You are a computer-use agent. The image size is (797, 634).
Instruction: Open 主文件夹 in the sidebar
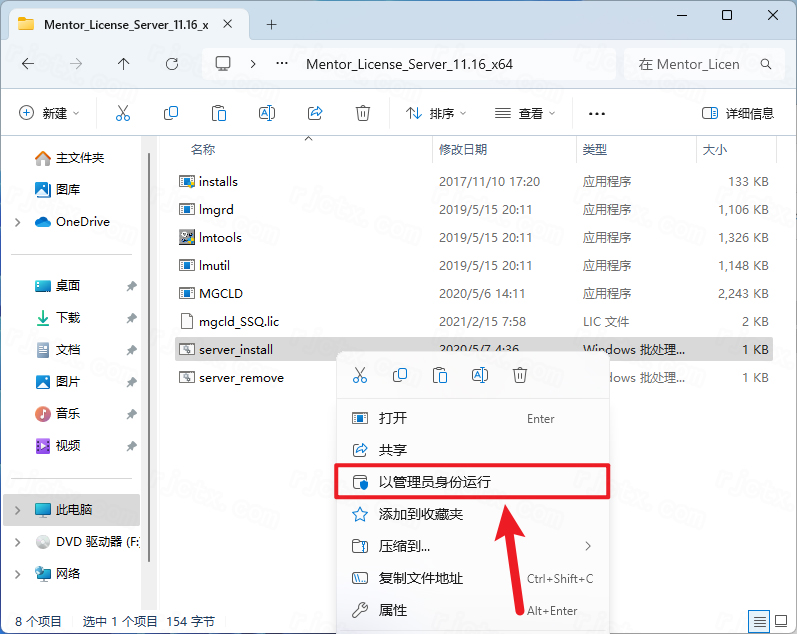coord(70,158)
